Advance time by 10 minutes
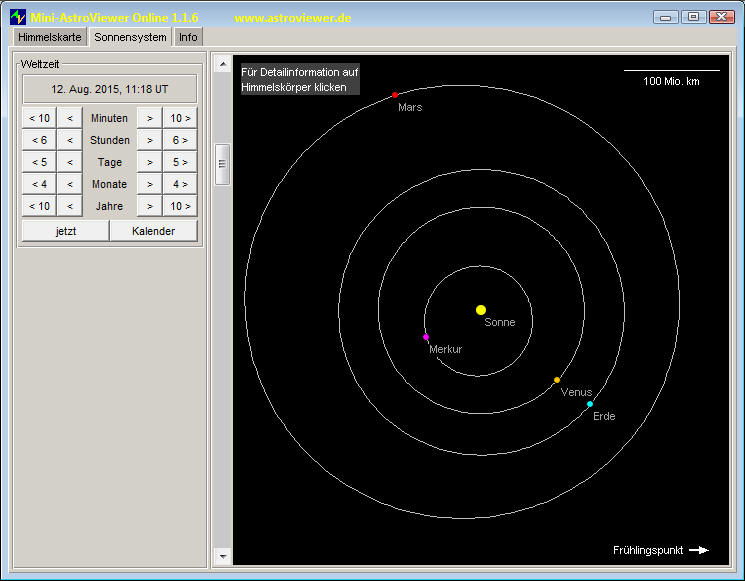The image size is (745, 581). click(180, 118)
